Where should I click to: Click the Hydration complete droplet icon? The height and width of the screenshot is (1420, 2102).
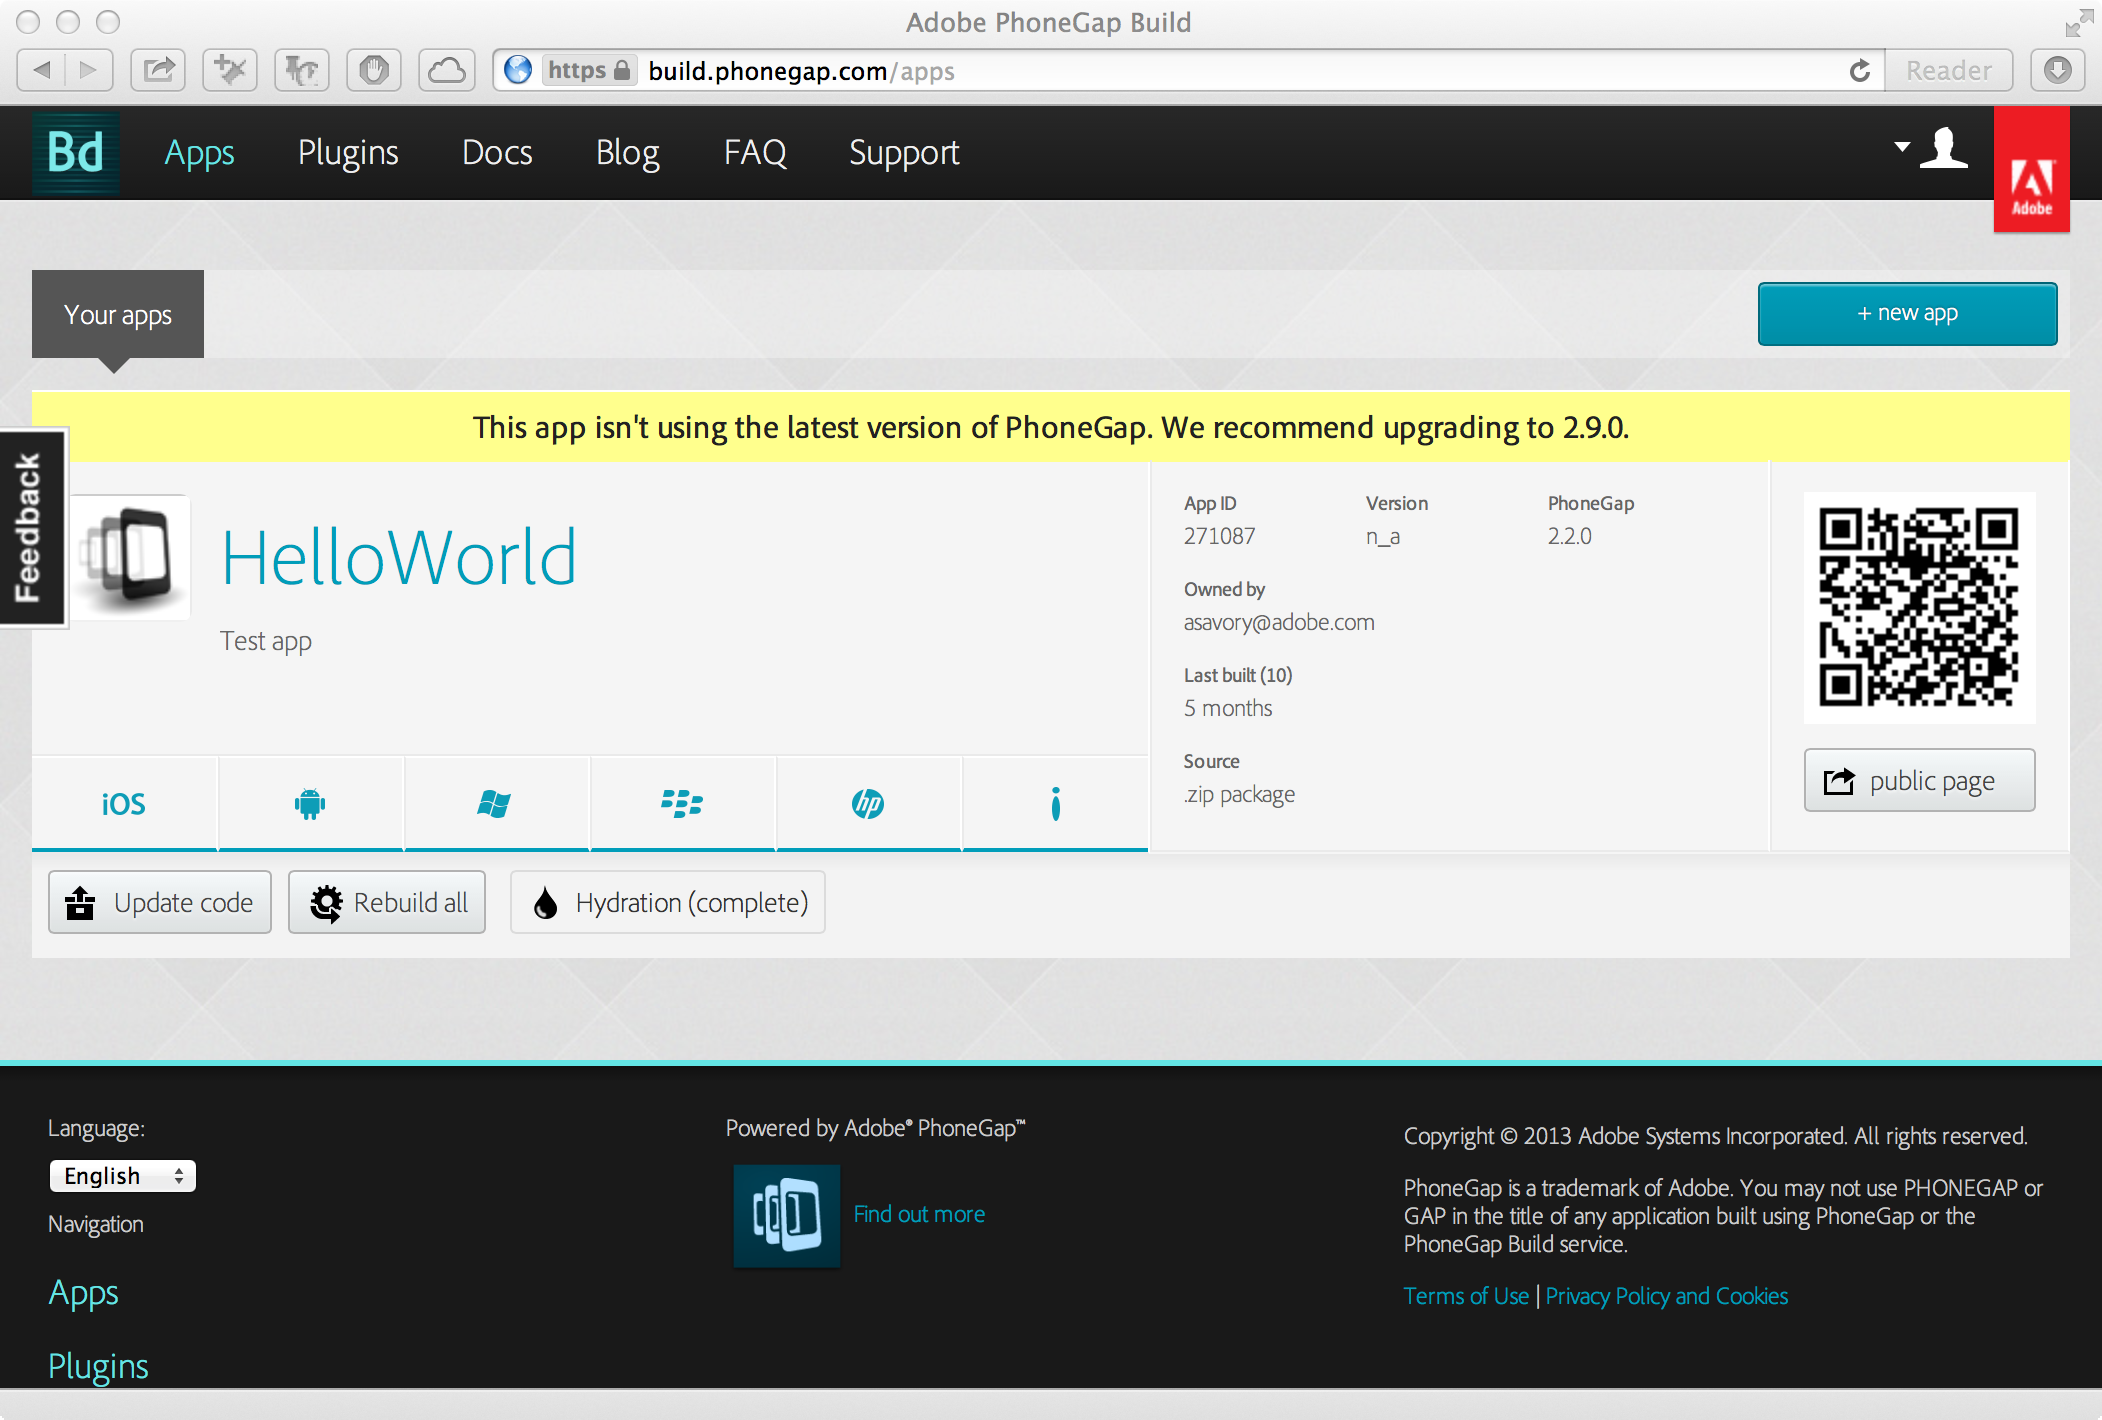click(x=545, y=902)
